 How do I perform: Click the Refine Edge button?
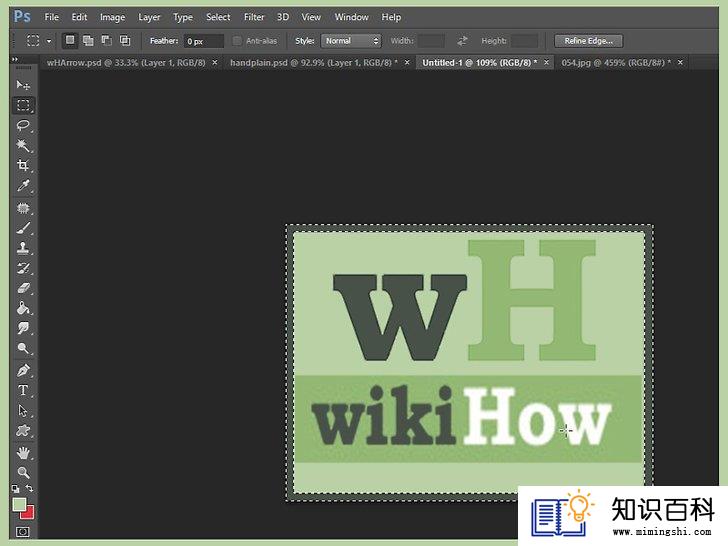[588, 41]
